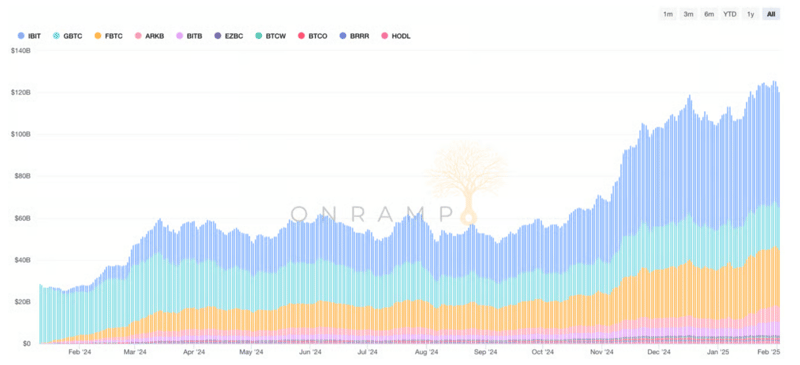Toggle the BRRR series in legend
The image size is (800, 365).
[354, 36]
